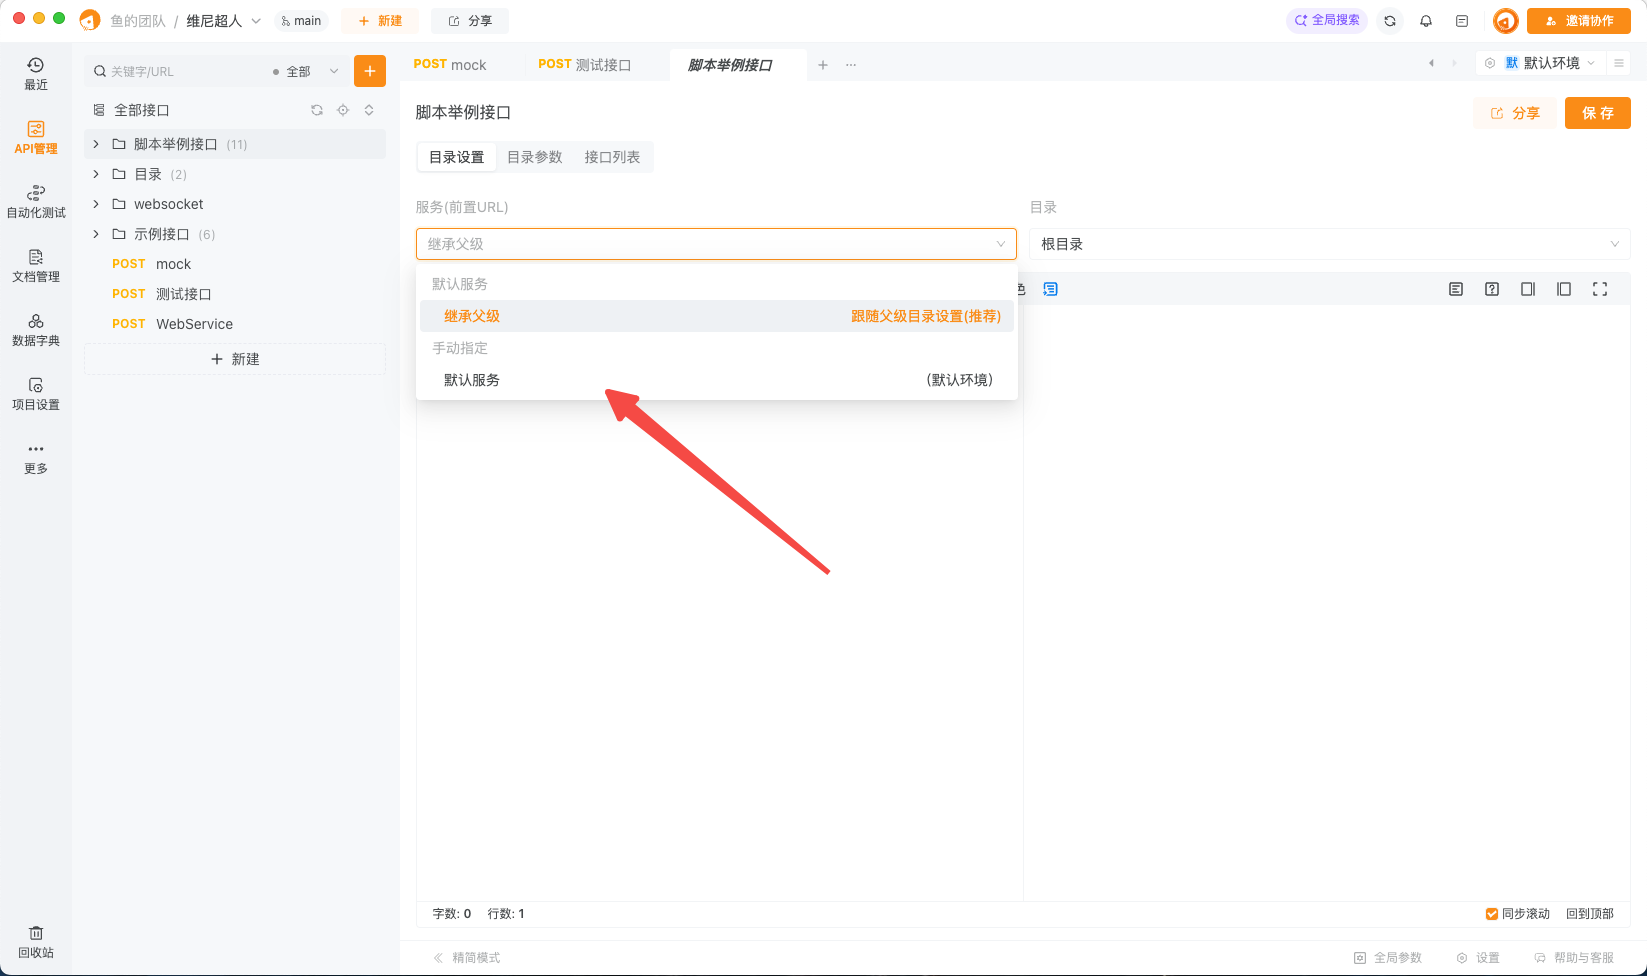Switch to the 目录参数 tab
Screen dimensions: 1647x976
535,157
